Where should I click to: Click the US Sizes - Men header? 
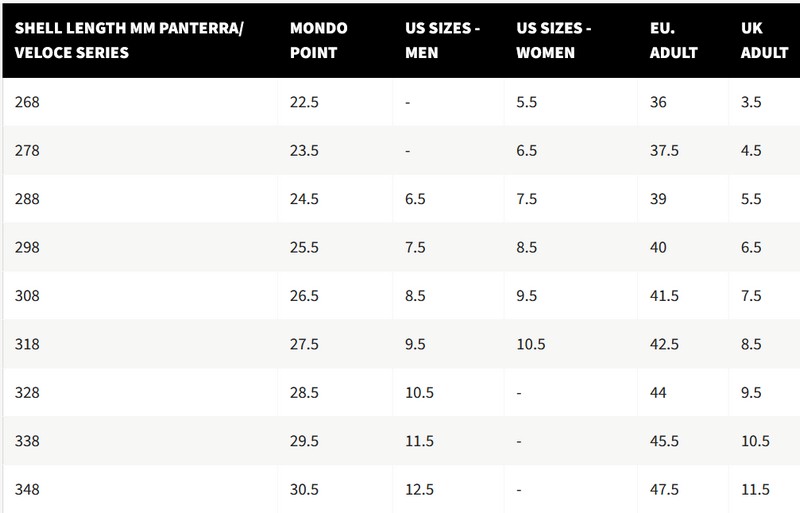(x=439, y=40)
